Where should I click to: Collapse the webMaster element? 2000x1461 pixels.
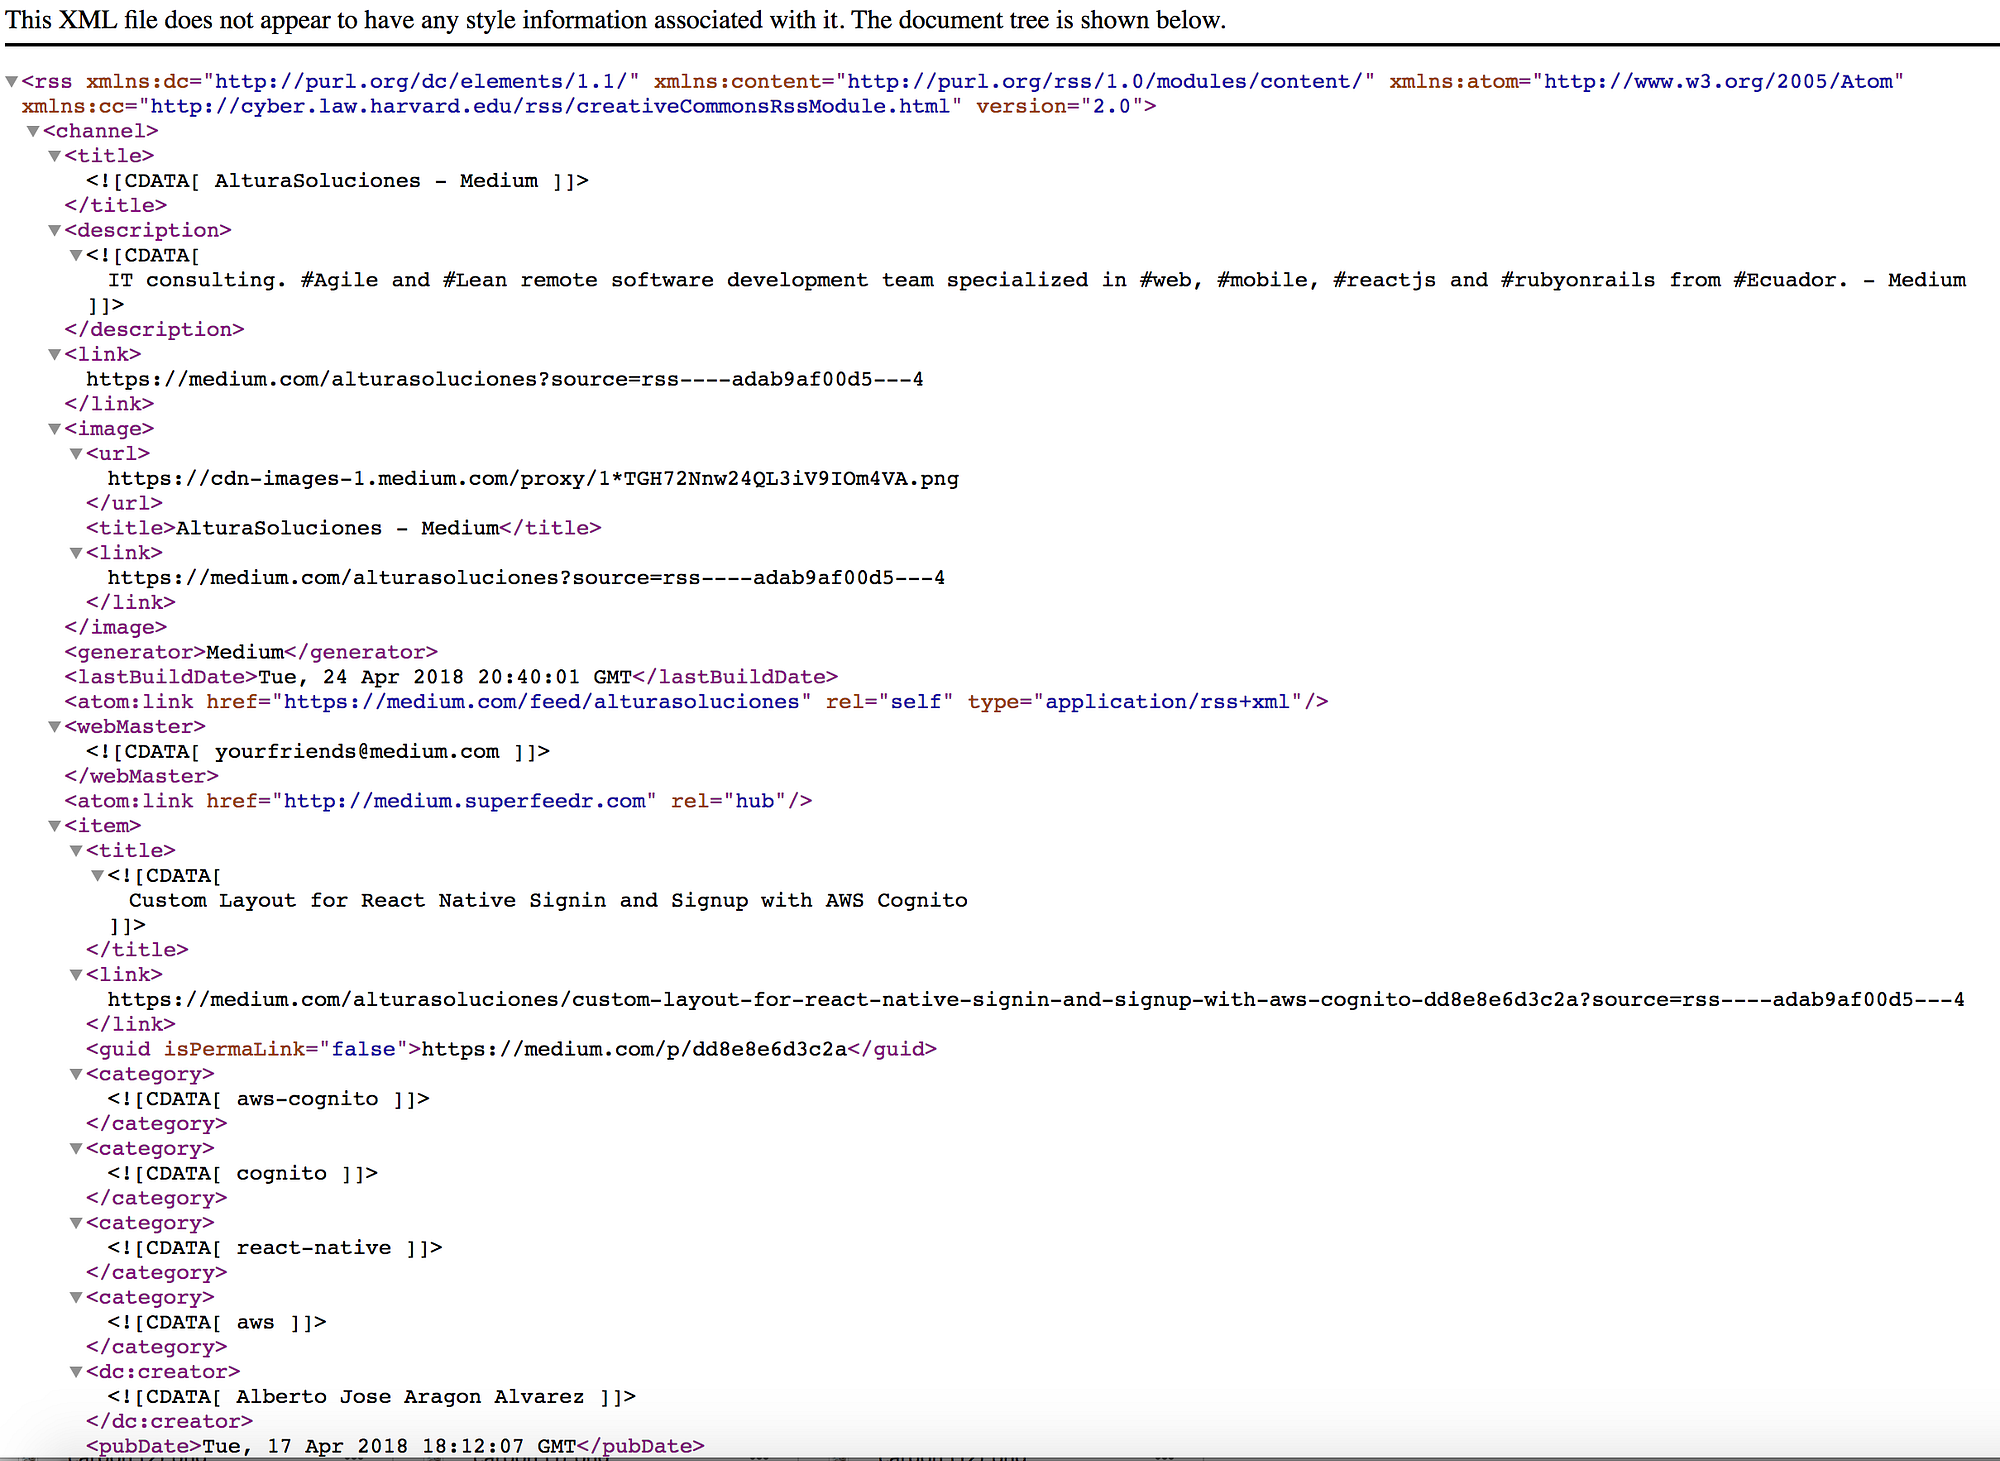click(x=55, y=727)
